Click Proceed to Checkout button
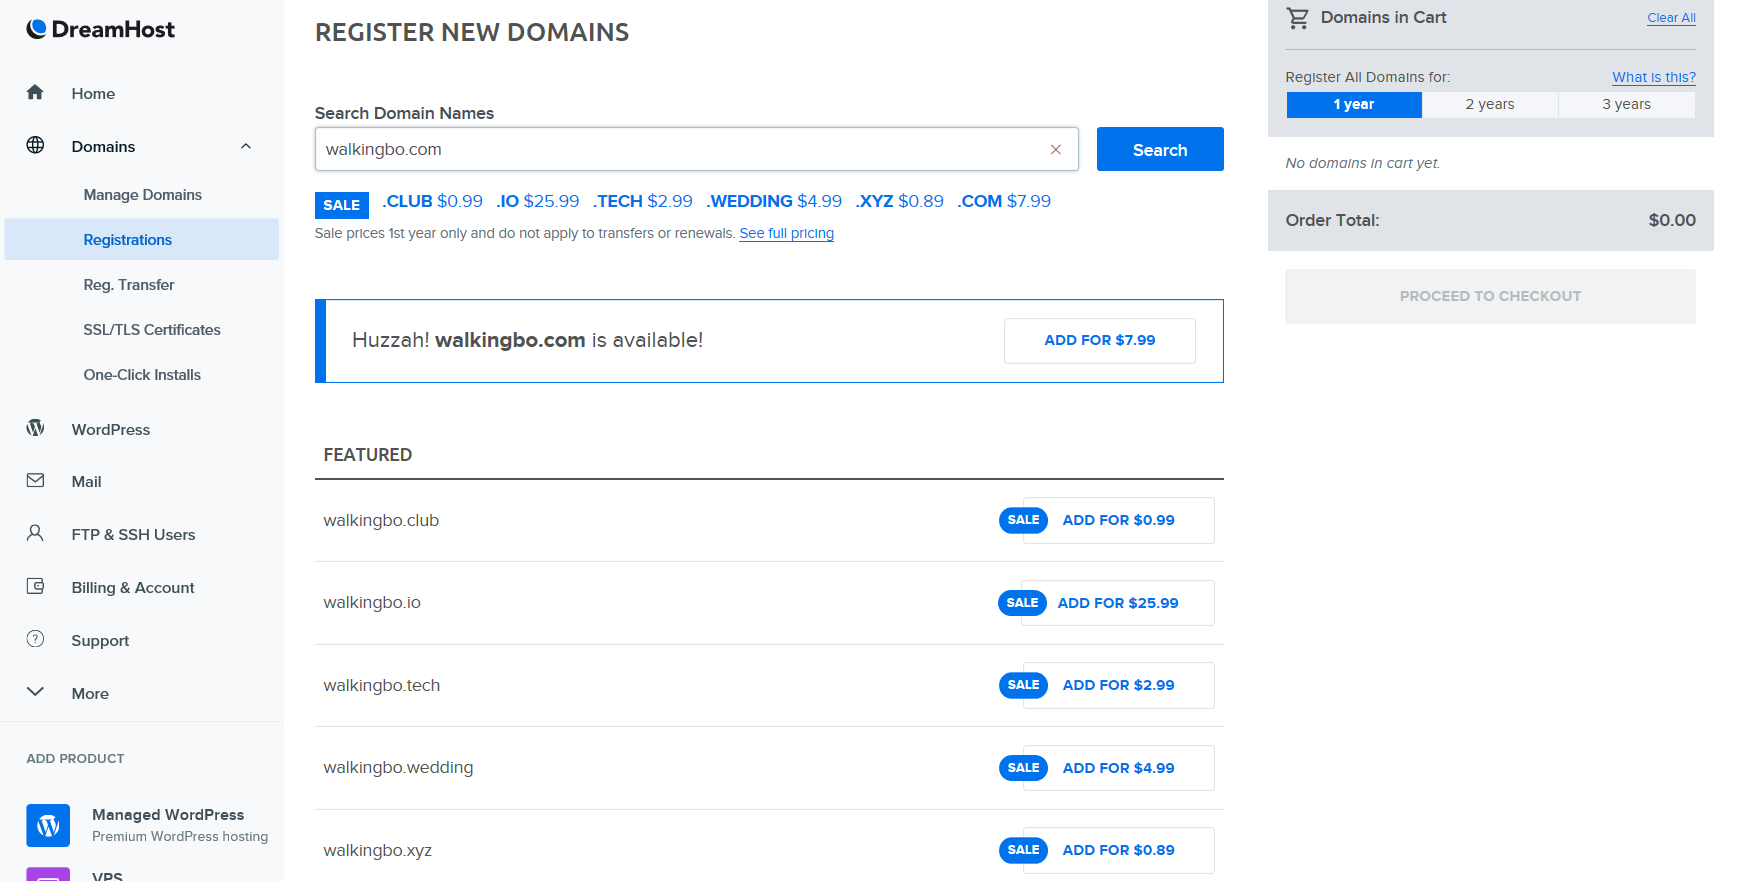 coord(1490,296)
